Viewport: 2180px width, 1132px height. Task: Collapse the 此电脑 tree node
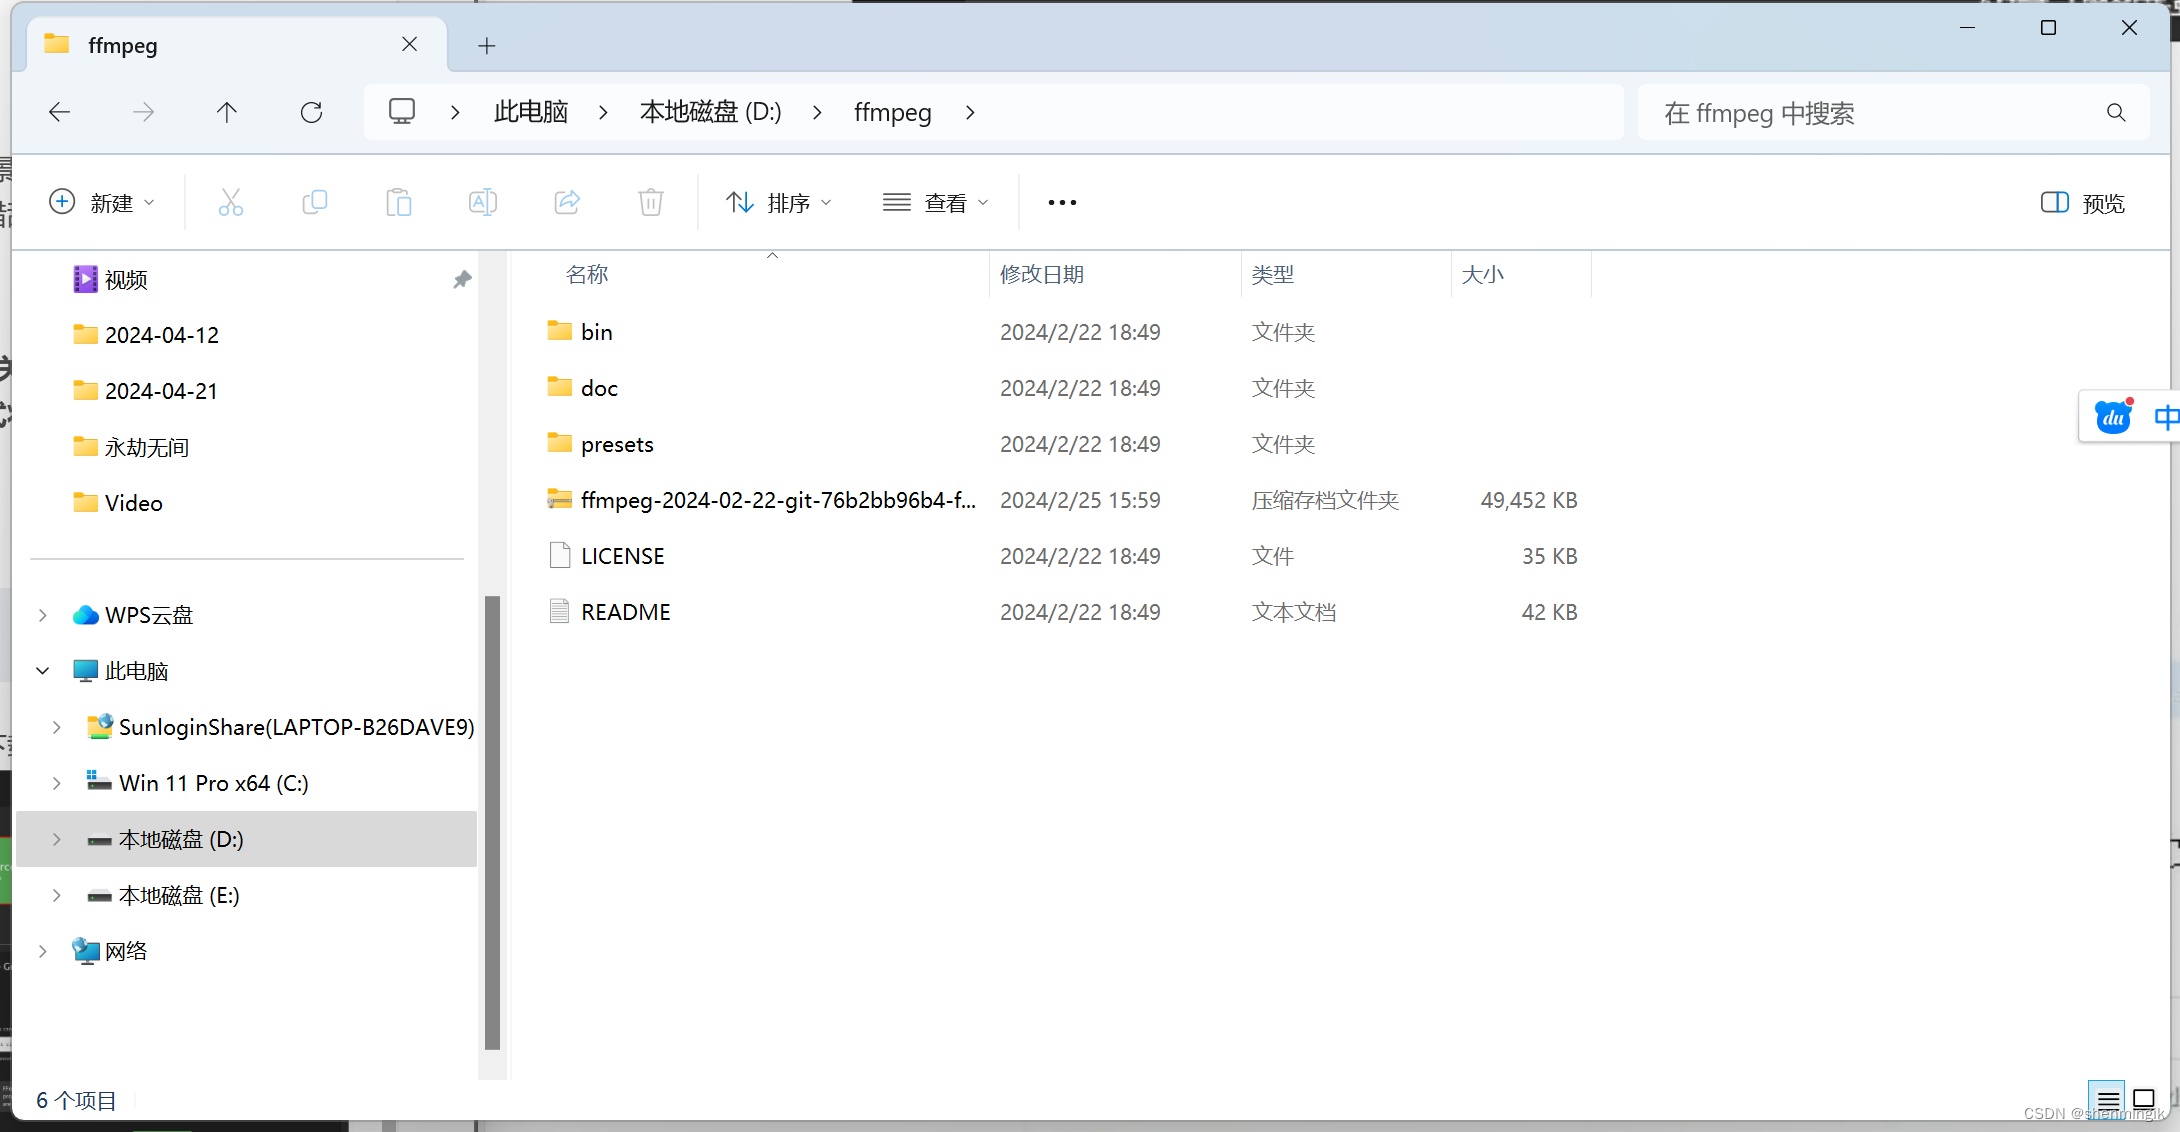point(43,671)
